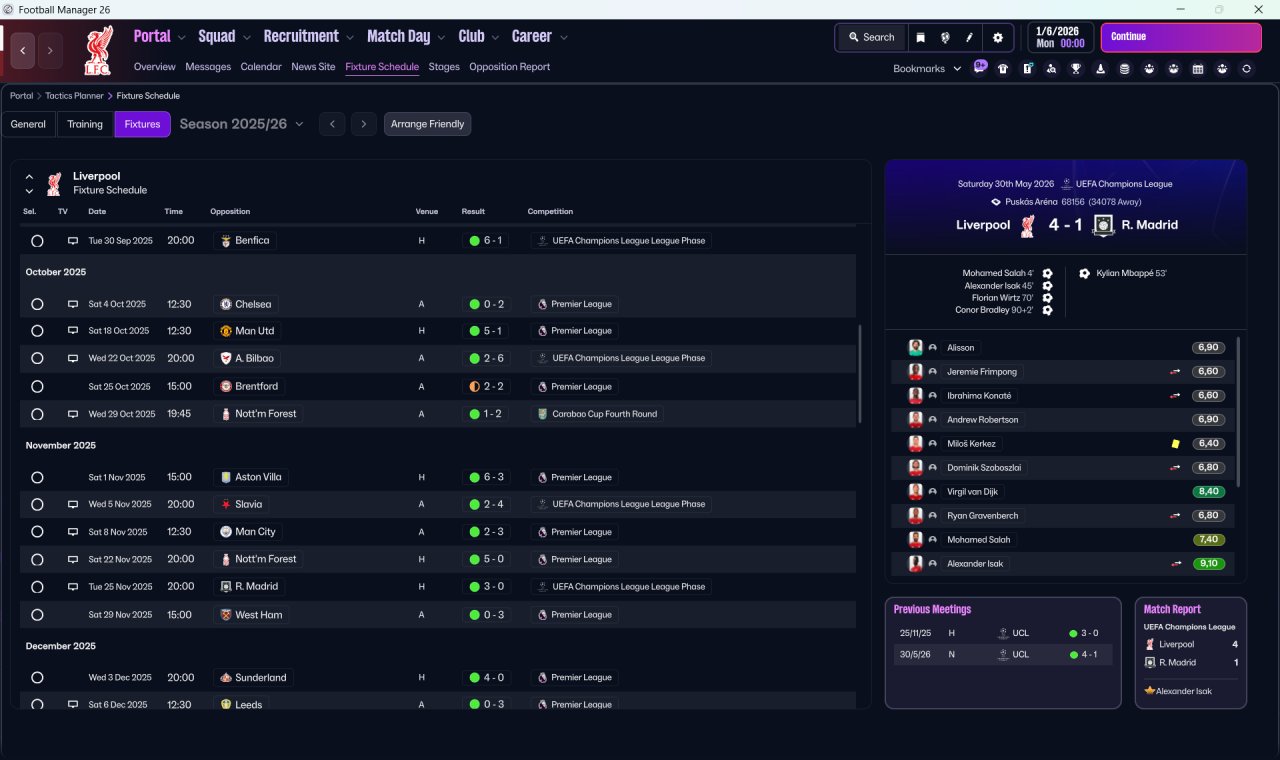Switch to the General view button

tap(28, 124)
